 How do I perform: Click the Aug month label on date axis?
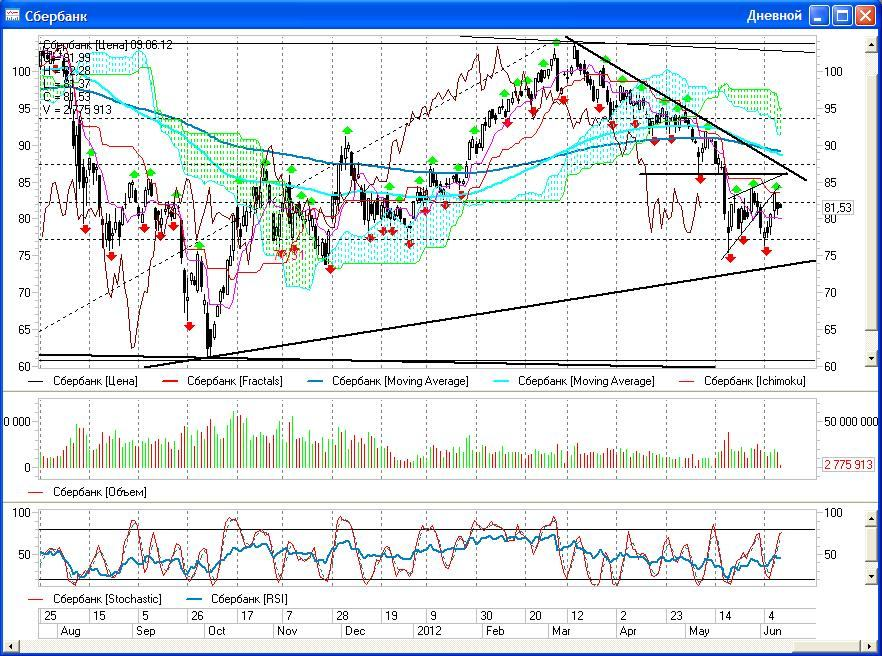point(70,631)
